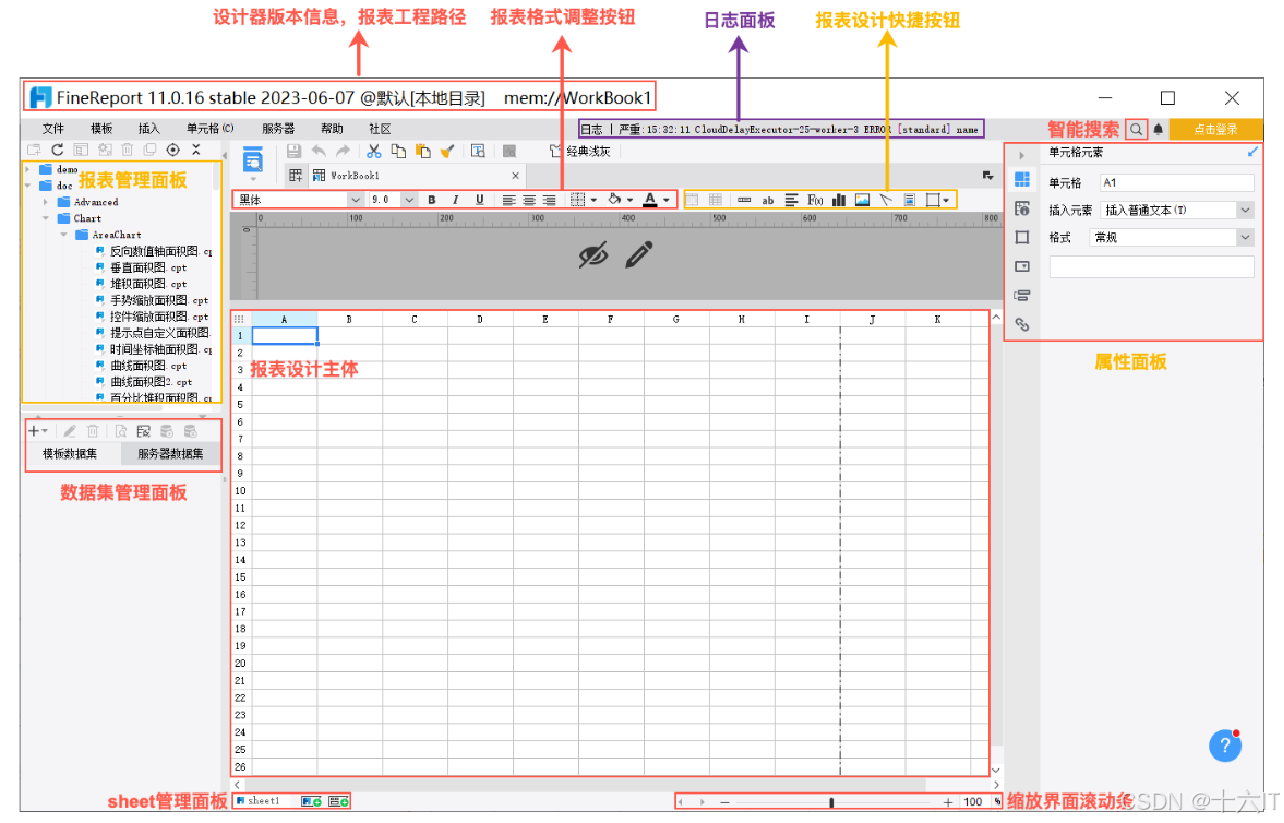Click the Paste clipboard icon
The height and width of the screenshot is (823, 1284).
click(x=423, y=151)
